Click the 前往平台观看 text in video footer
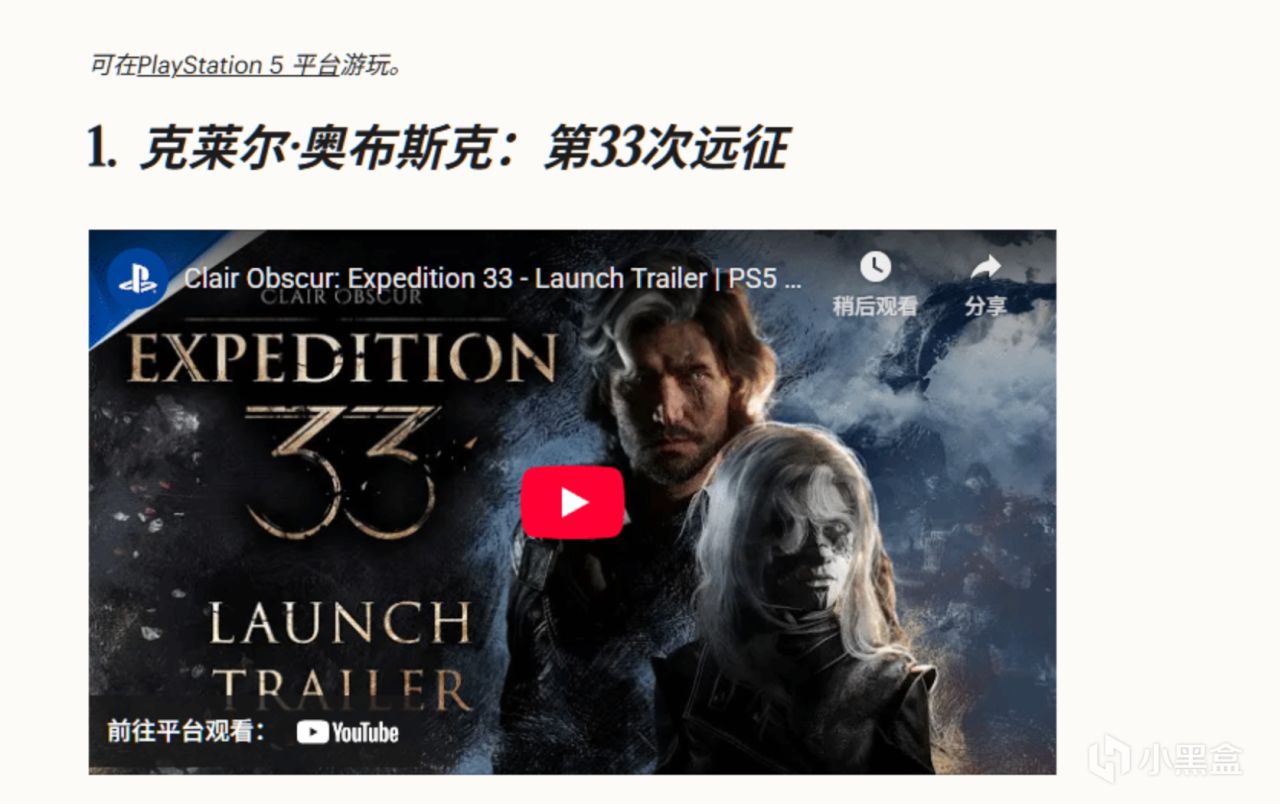Viewport: 1280px width, 804px height. point(187,732)
